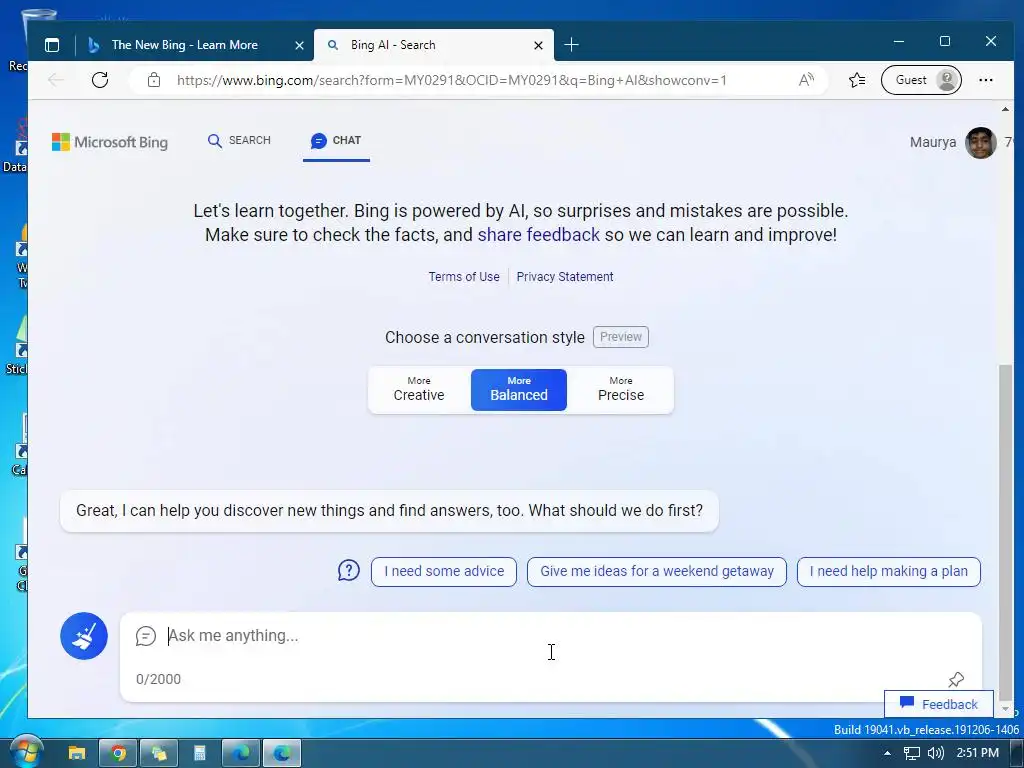Pin the chat input with pin icon
The height and width of the screenshot is (768, 1024).
click(955, 679)
